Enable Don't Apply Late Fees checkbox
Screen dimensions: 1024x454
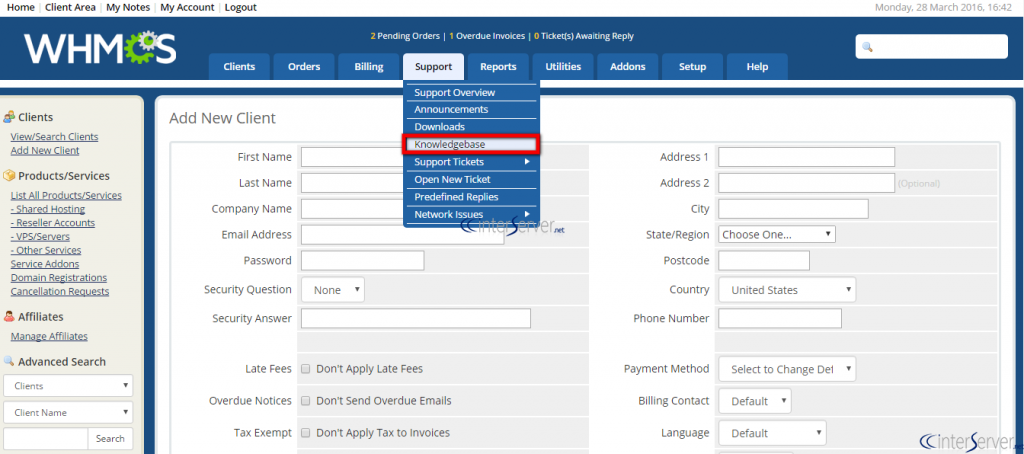(x=305, y=369)
